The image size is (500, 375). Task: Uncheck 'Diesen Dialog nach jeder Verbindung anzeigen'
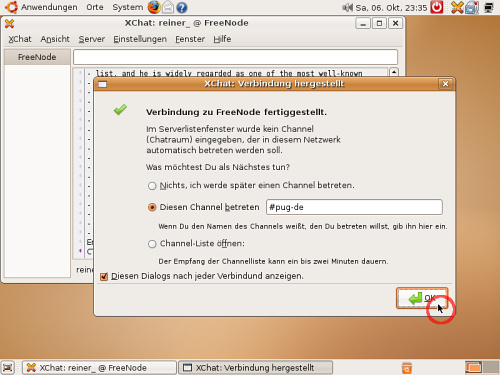[104, 276]
